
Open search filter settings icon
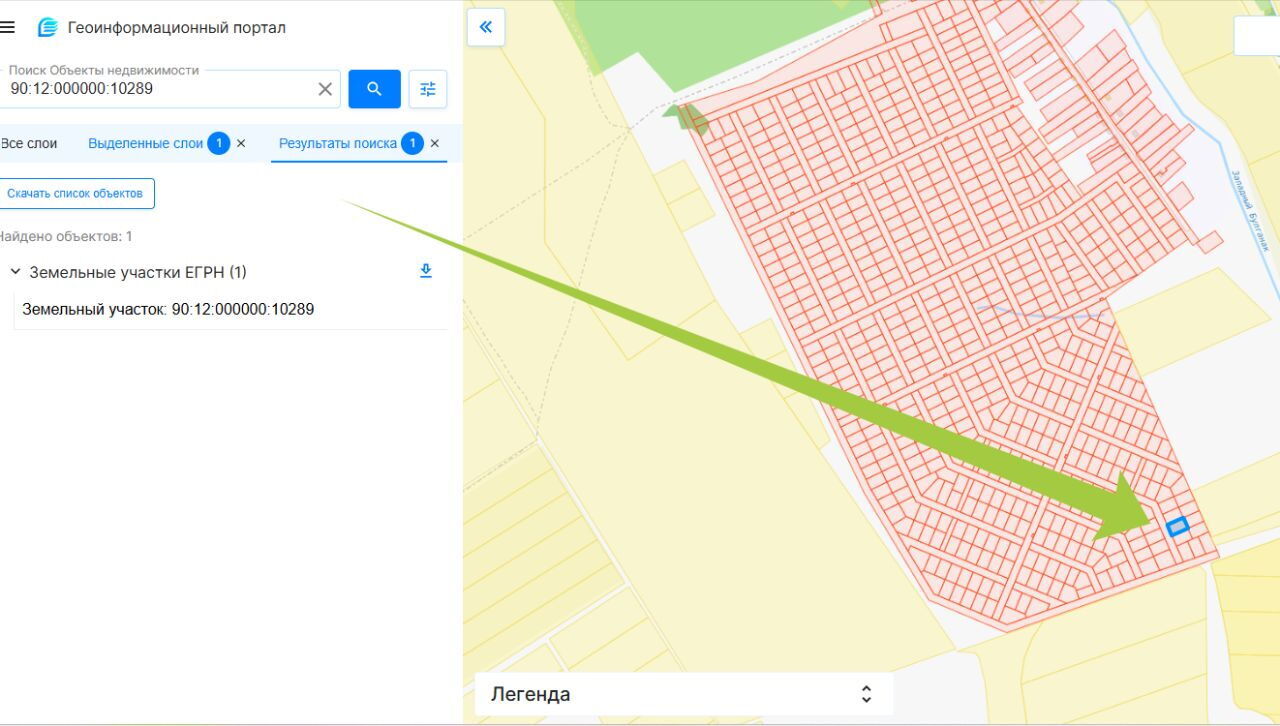pos(428,89)
